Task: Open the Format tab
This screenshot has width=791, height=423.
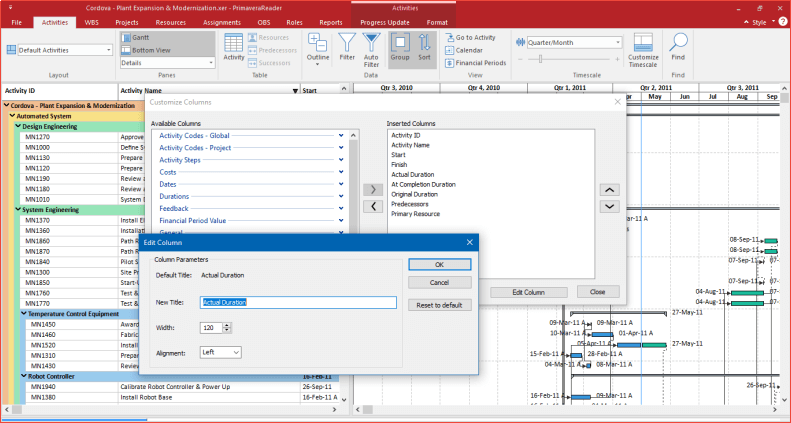Action: (x=437, y=22)
